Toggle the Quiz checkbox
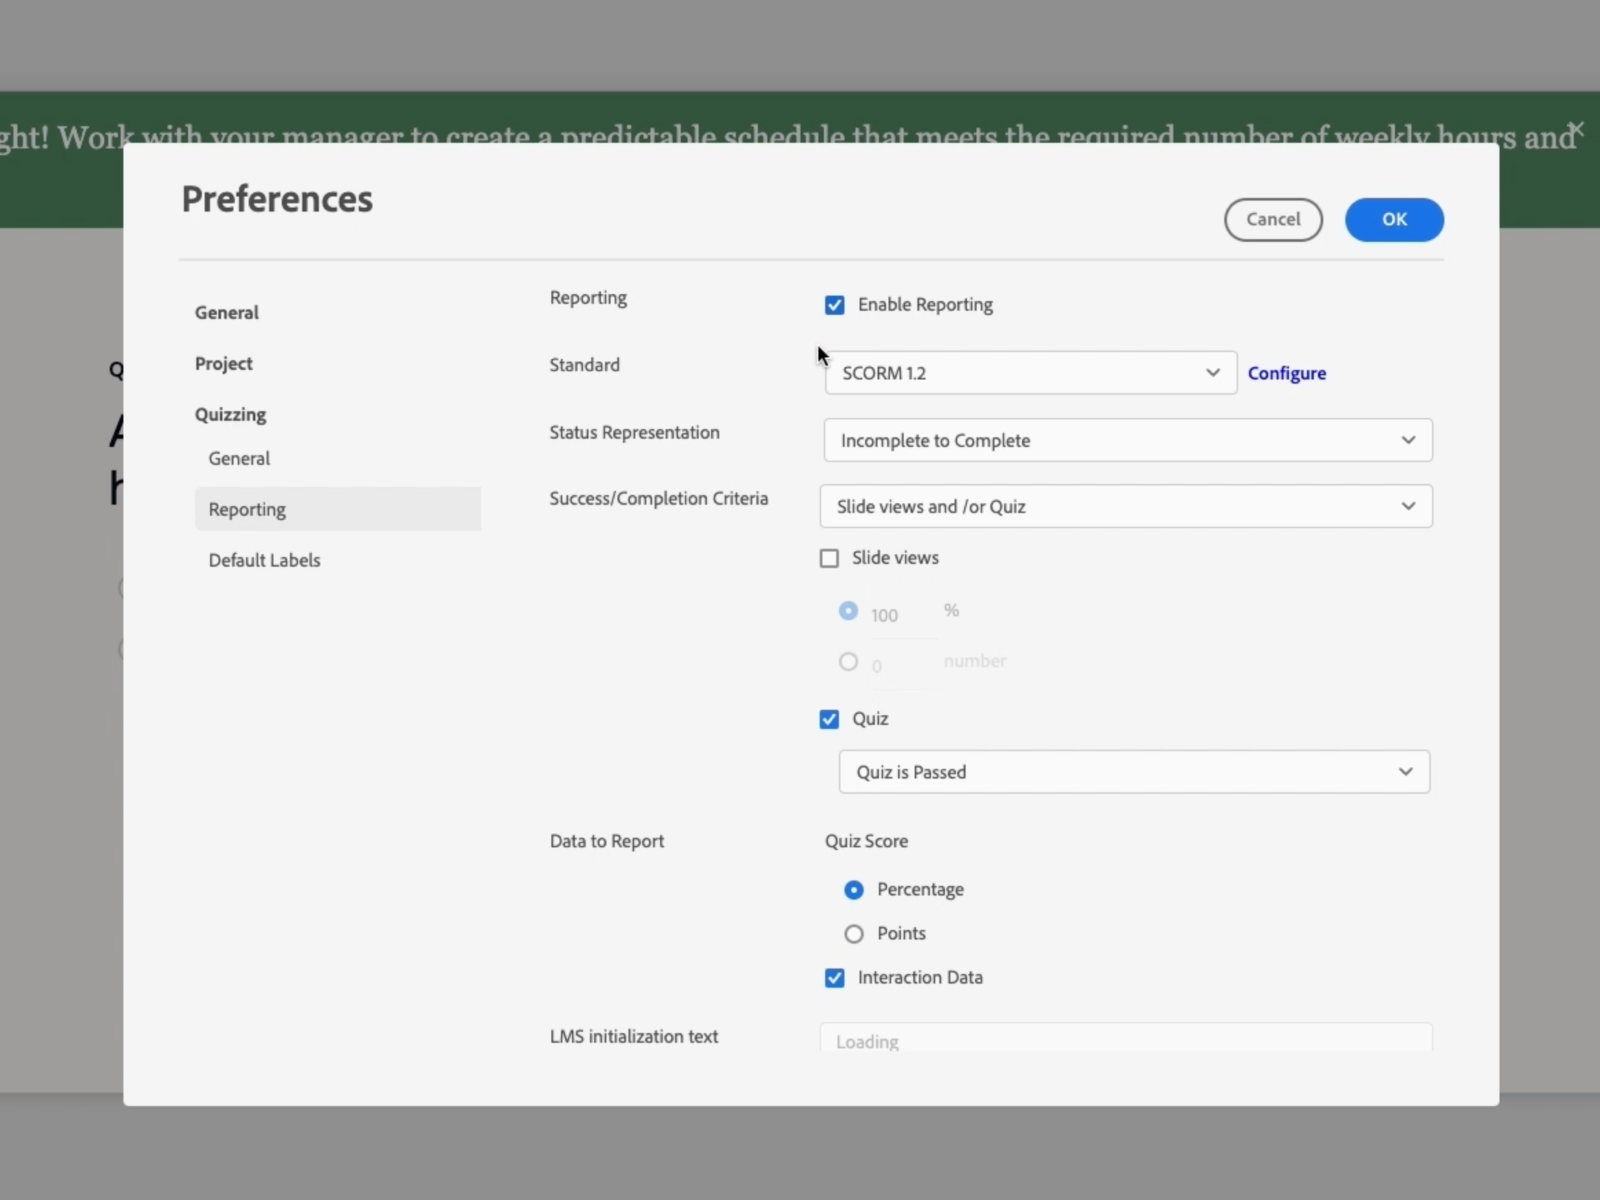The height and width of the screenshot is (1200, 1600). 829,719
